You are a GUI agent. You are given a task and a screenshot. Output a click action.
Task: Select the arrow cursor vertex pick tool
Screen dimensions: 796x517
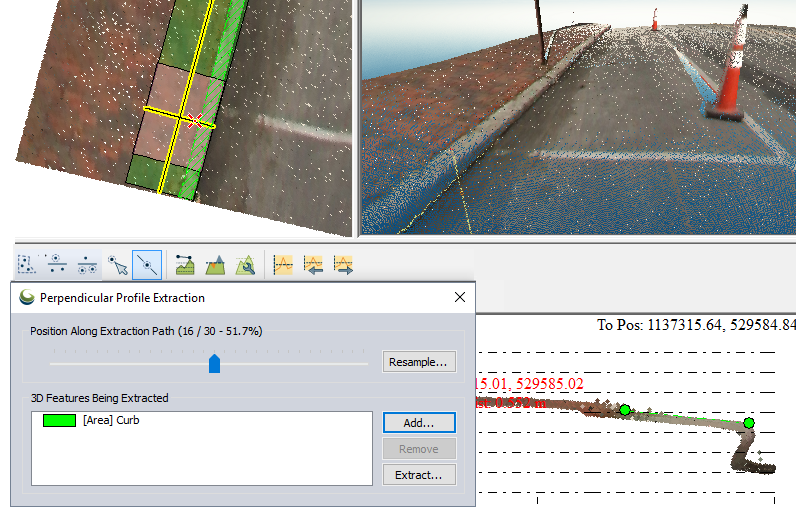click(118, 264)
